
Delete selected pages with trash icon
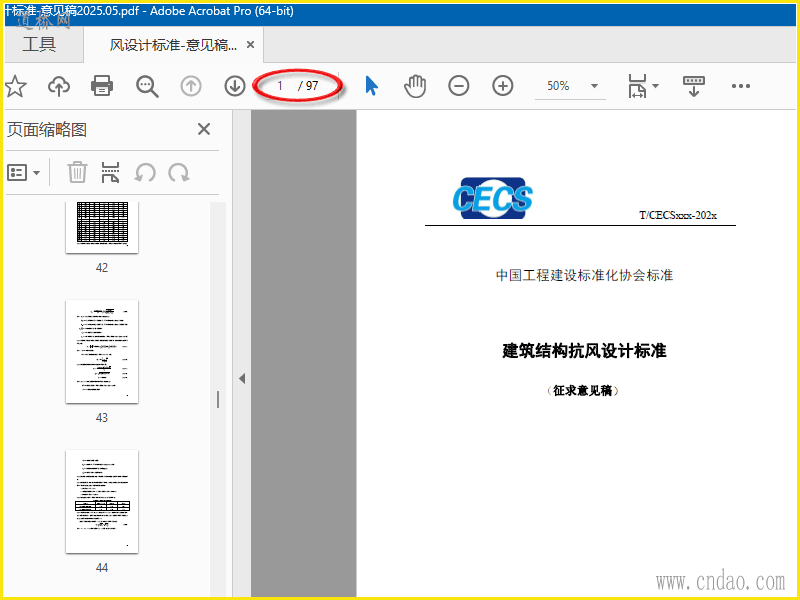click(x=77, y=172)
